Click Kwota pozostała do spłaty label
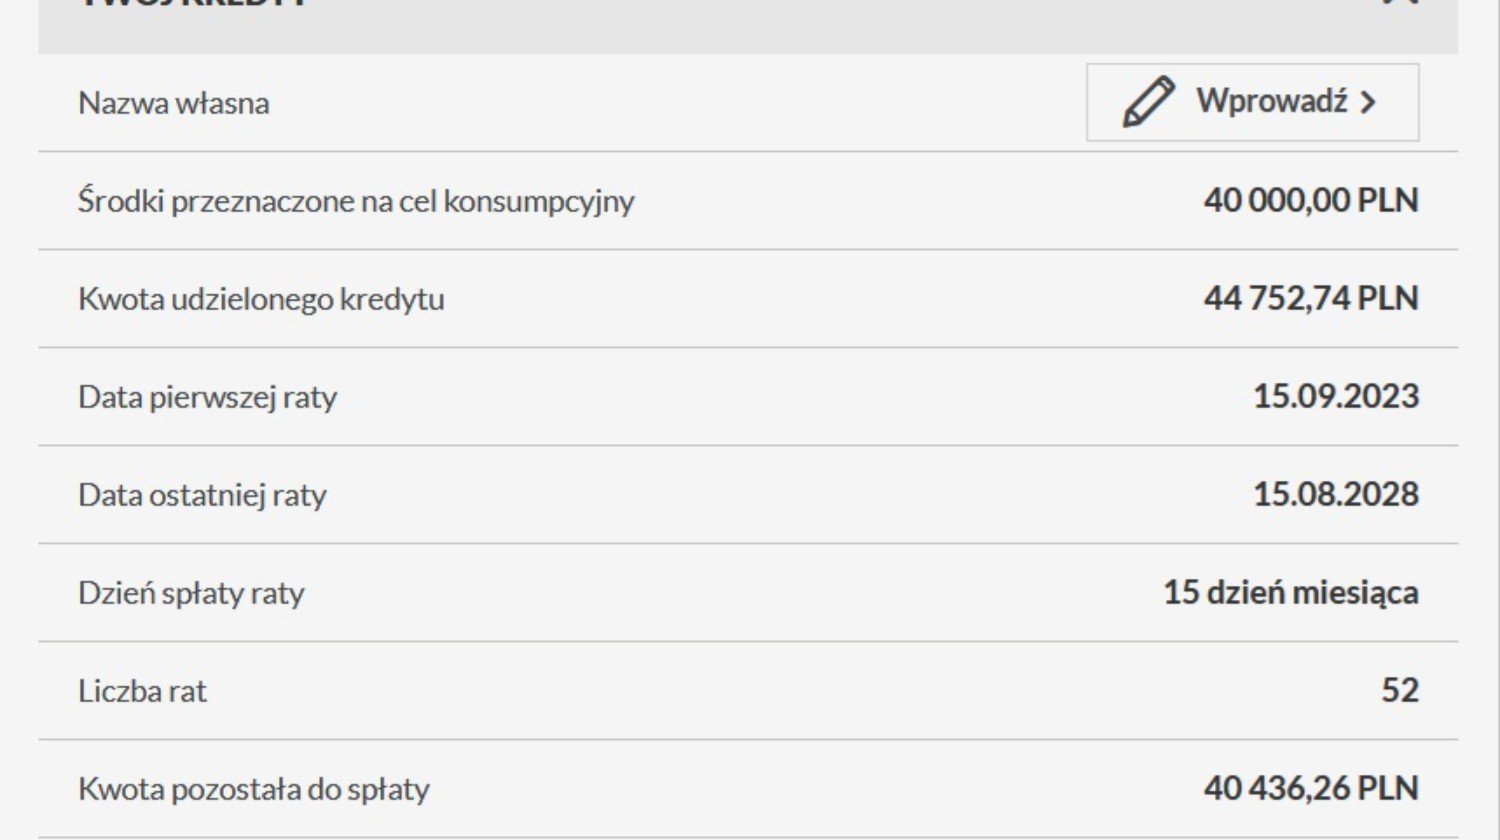Image resolution: width=1500 pixels, height=840 pixels. pyautogui.click(x=254, y=789)
